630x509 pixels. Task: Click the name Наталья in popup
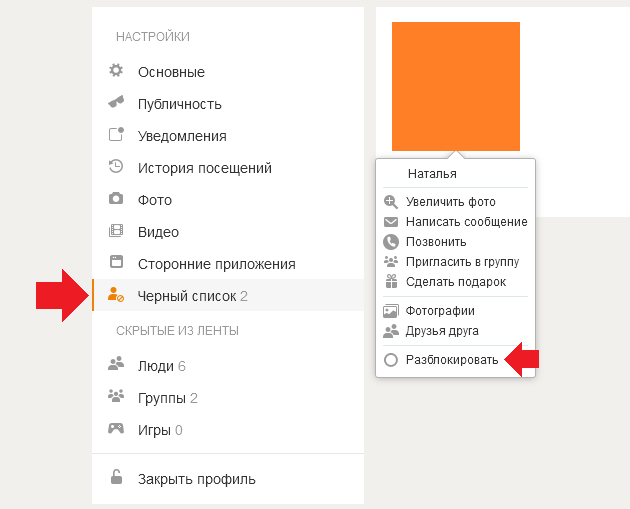tap(432, 174)
